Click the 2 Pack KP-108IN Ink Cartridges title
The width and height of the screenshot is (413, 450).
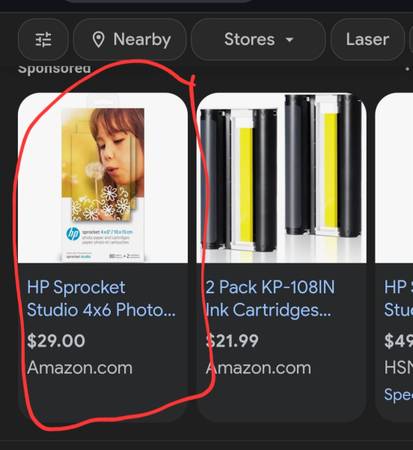point(270,299)
